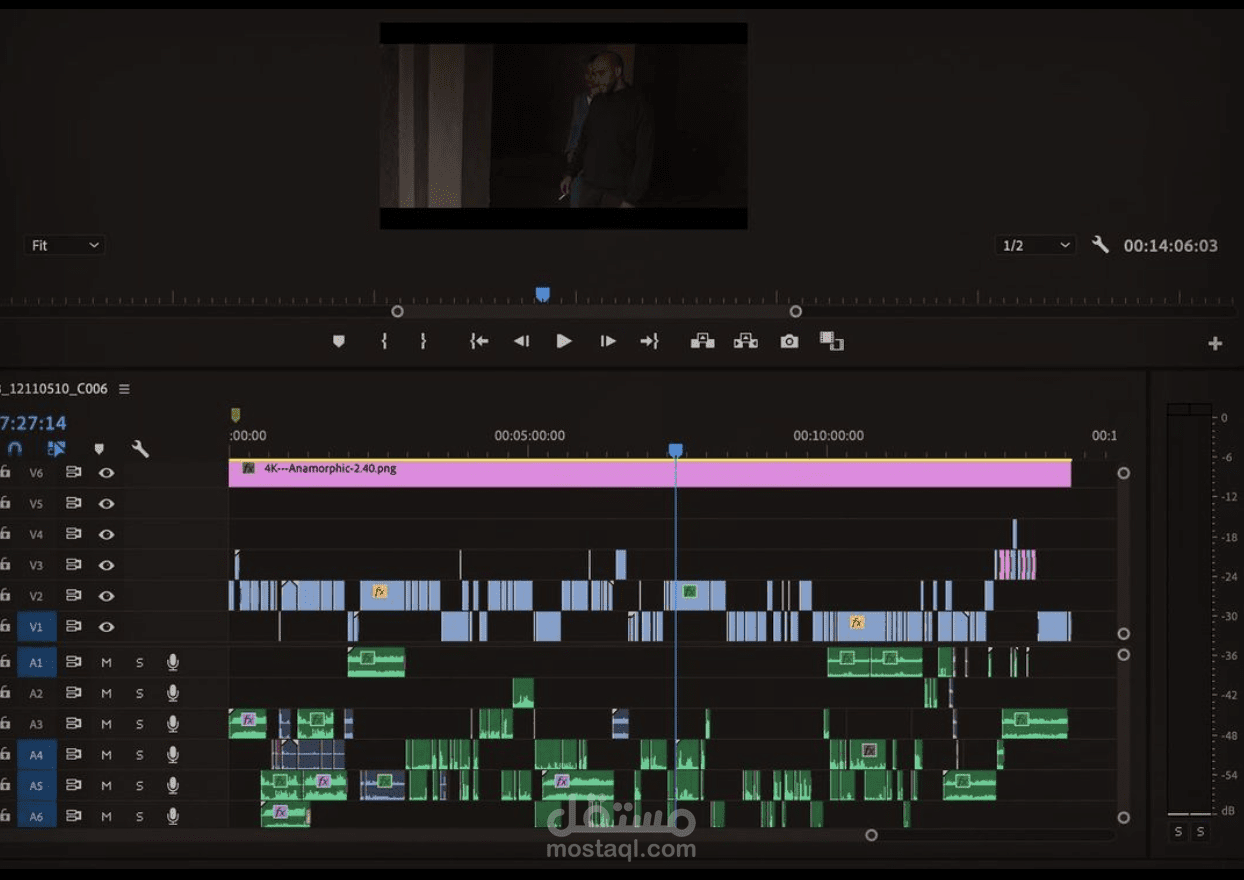Open the Button Editor plus icon
The height and width of the screenshot is (880, 1244).
click(x=1215, y=343)
